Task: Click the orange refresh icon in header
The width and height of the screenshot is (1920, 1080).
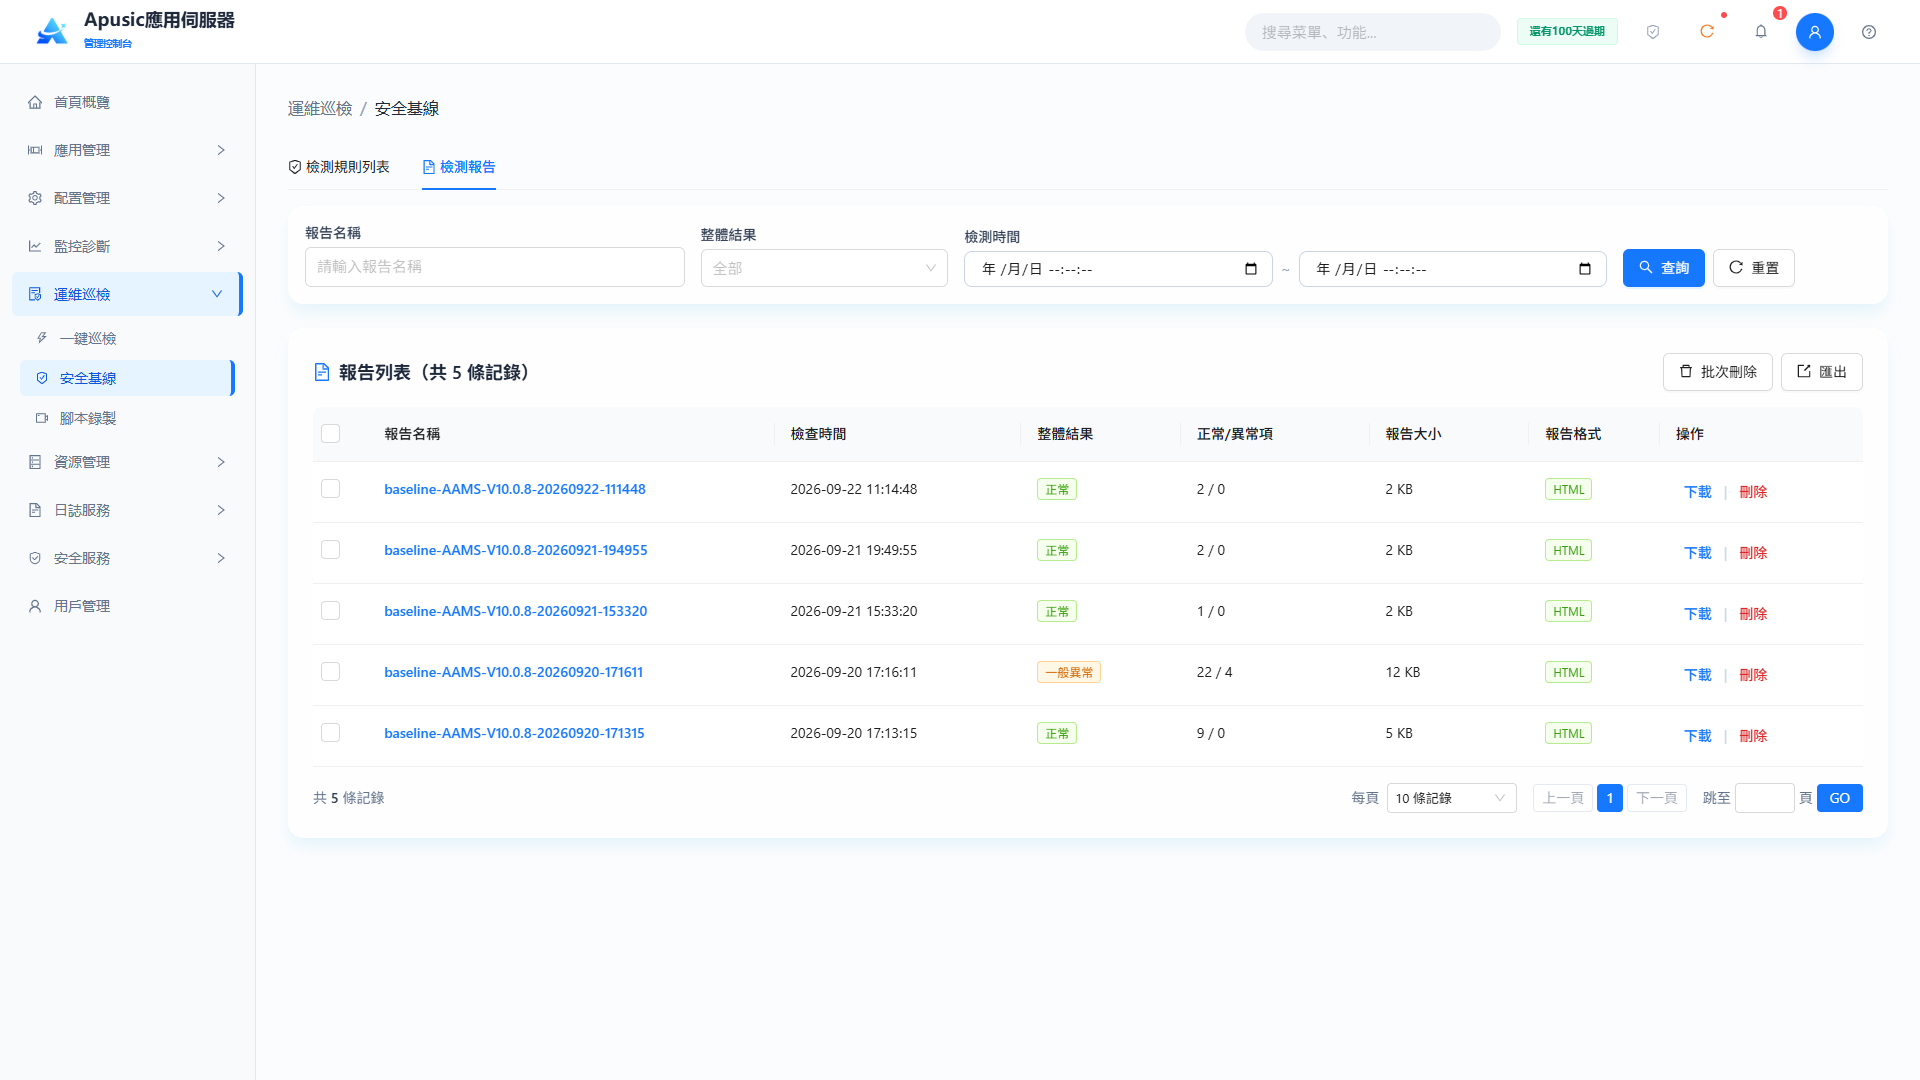Action: click(1707, 32)
